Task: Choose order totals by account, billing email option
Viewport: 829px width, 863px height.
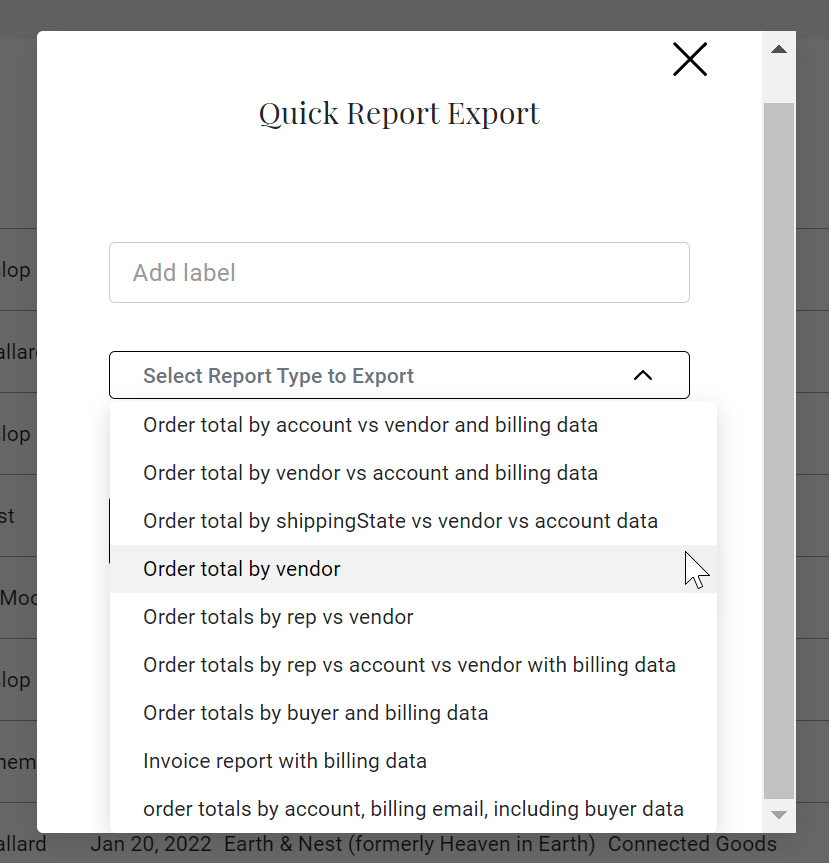Action: (x=413, y=809)
